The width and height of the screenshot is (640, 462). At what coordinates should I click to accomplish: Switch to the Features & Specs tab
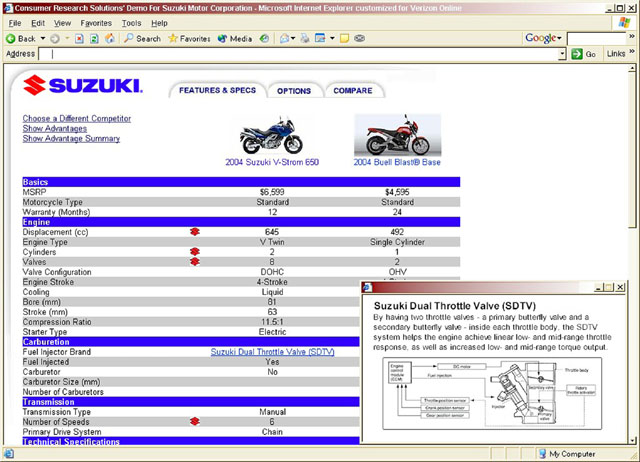point(218,90)
